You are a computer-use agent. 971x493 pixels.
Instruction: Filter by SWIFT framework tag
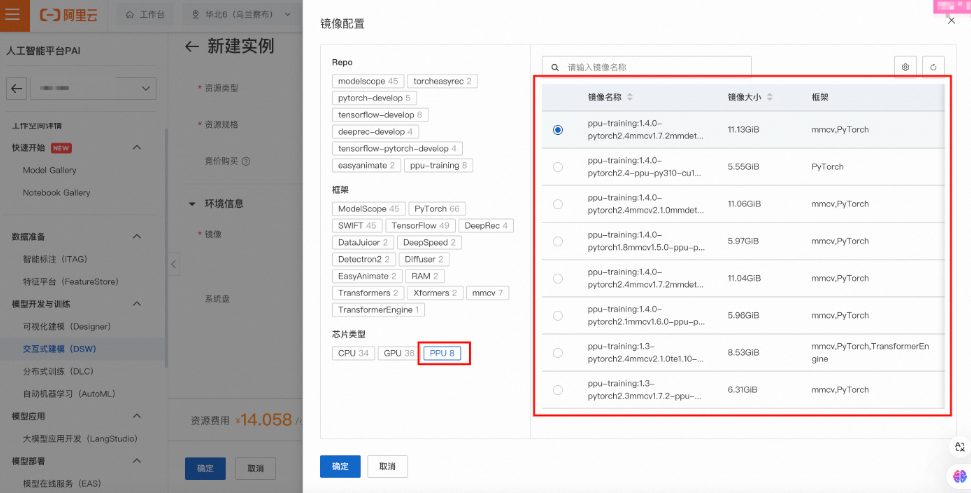click(x=357, y=225)
